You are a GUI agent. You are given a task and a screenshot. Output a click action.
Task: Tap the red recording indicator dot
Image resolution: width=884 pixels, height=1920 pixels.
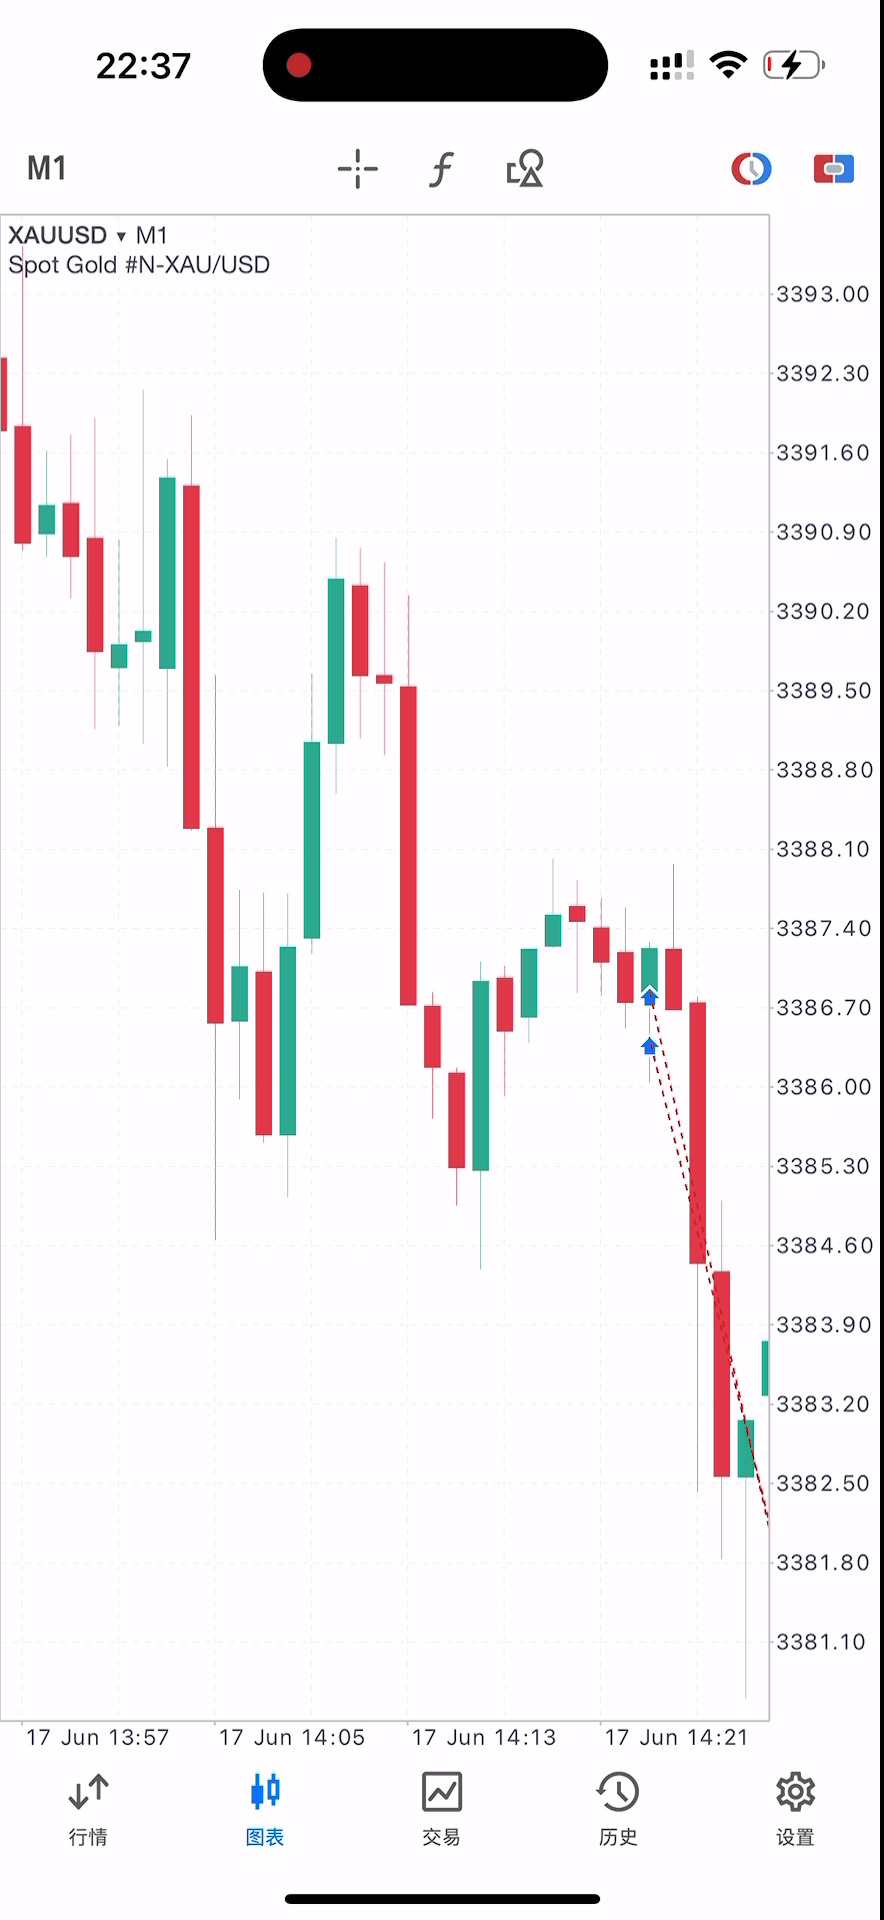[299, 65]
